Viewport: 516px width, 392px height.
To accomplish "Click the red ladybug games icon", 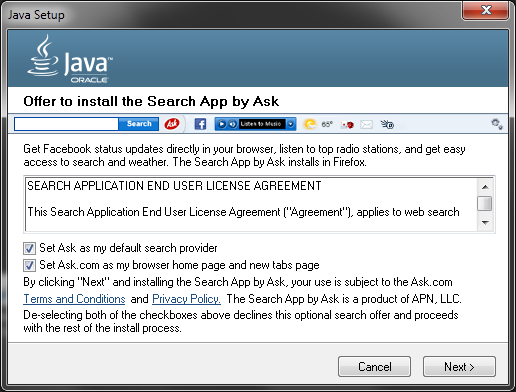I will (347, 125).
